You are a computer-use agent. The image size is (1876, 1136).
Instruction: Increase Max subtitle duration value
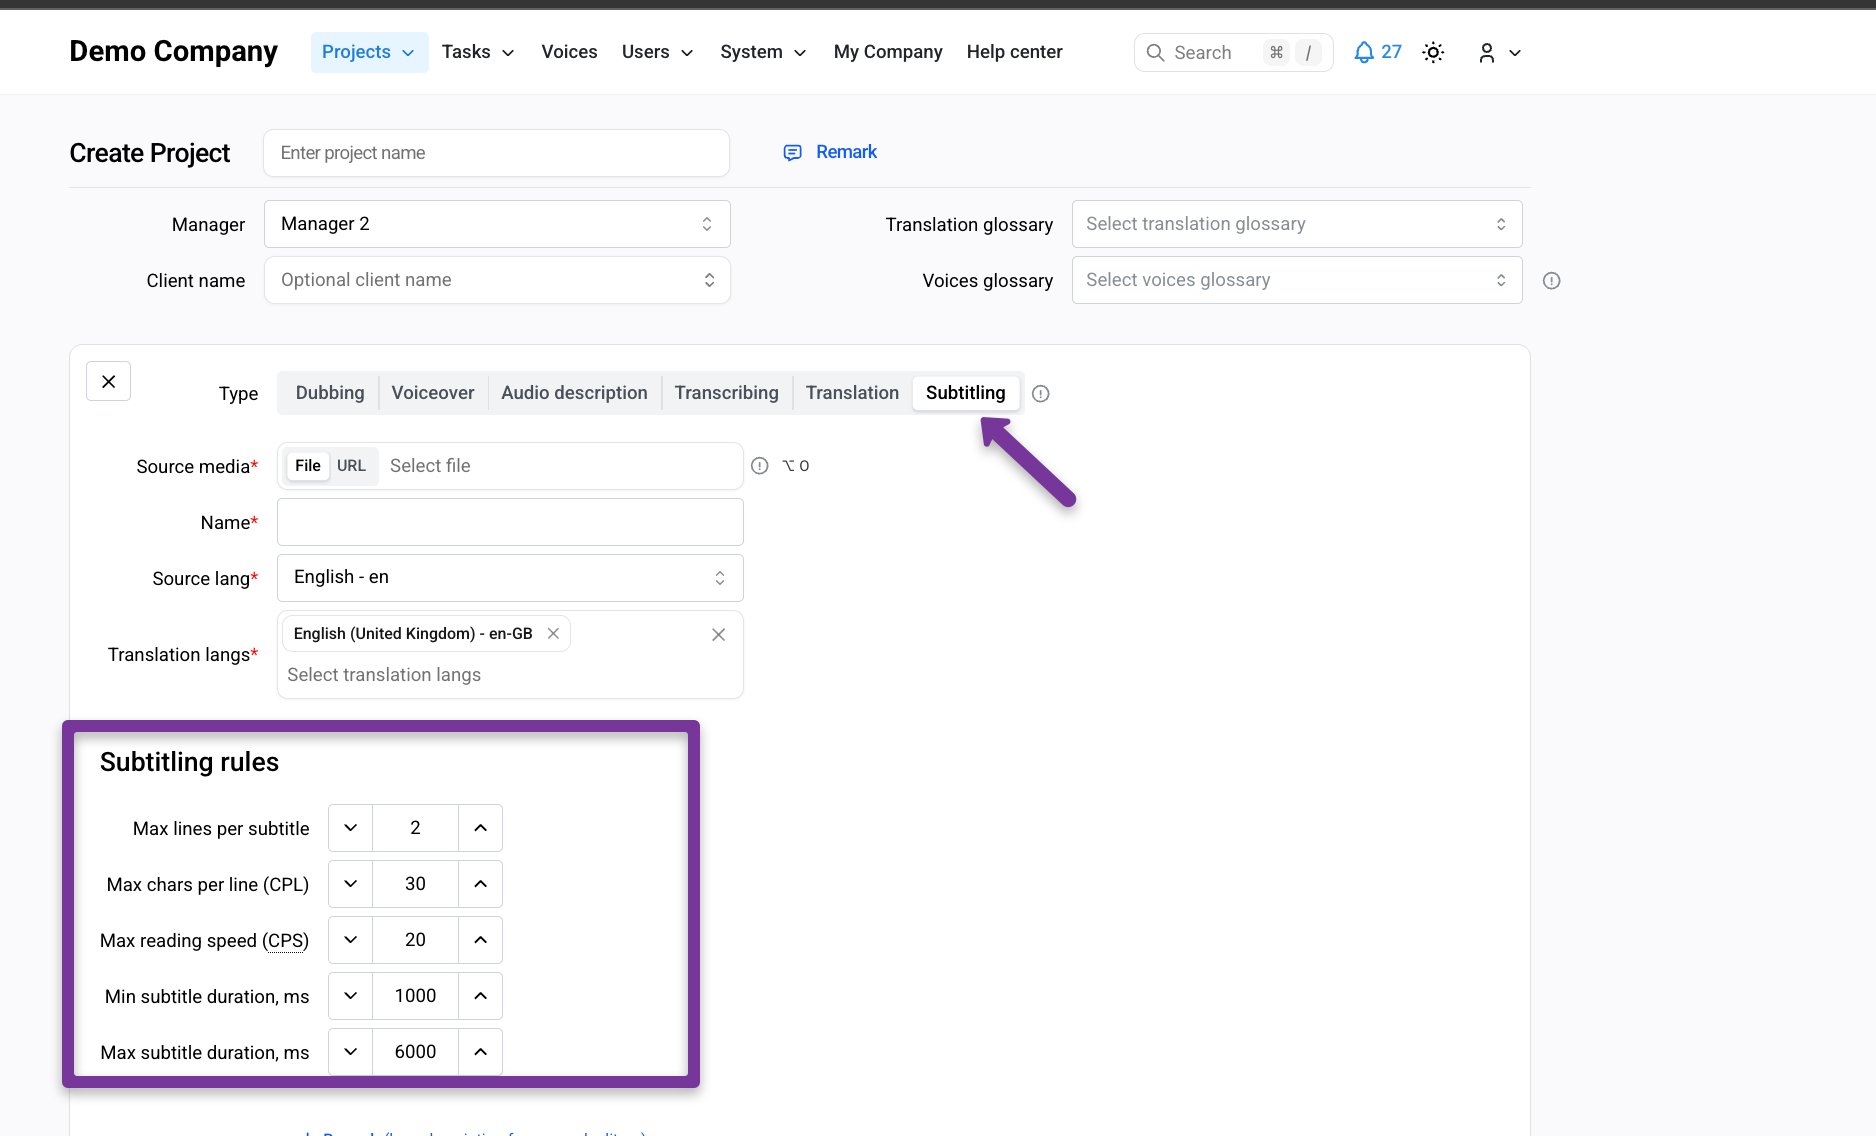point(480,1052)
